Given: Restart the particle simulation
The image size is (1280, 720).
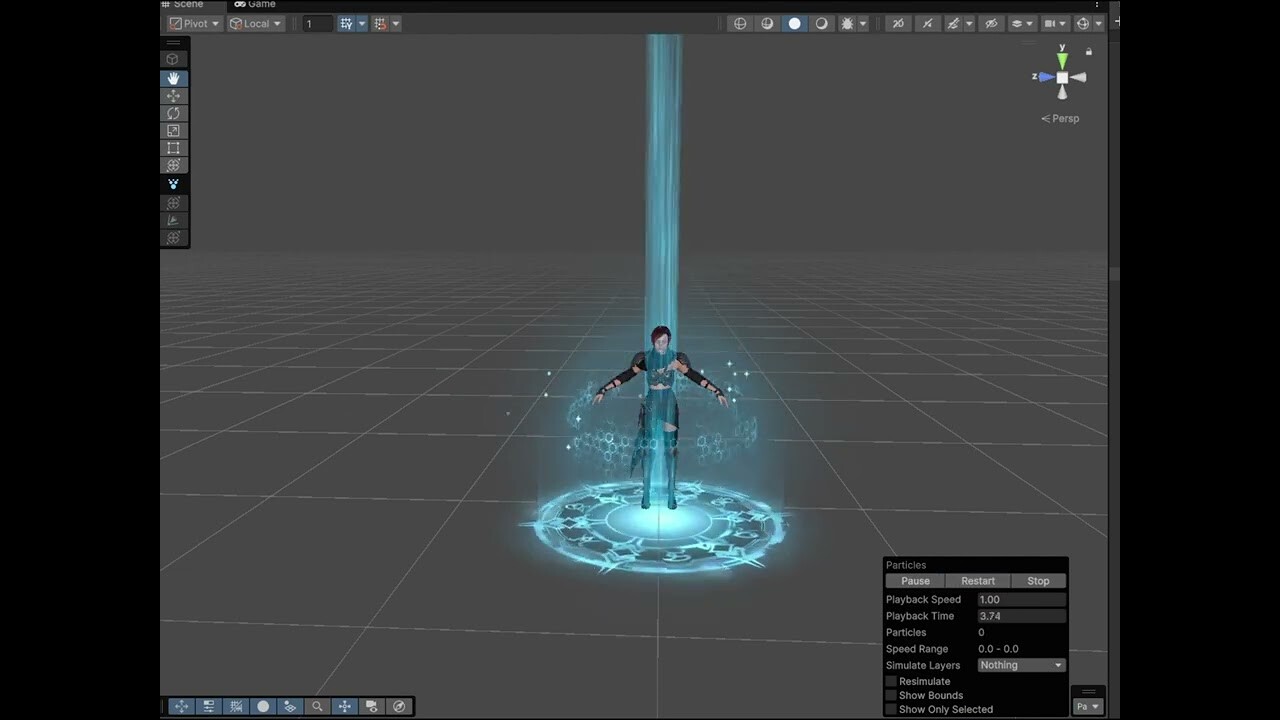Looking at the screenshot, I should pyautogui.click(x=978, y=581).
